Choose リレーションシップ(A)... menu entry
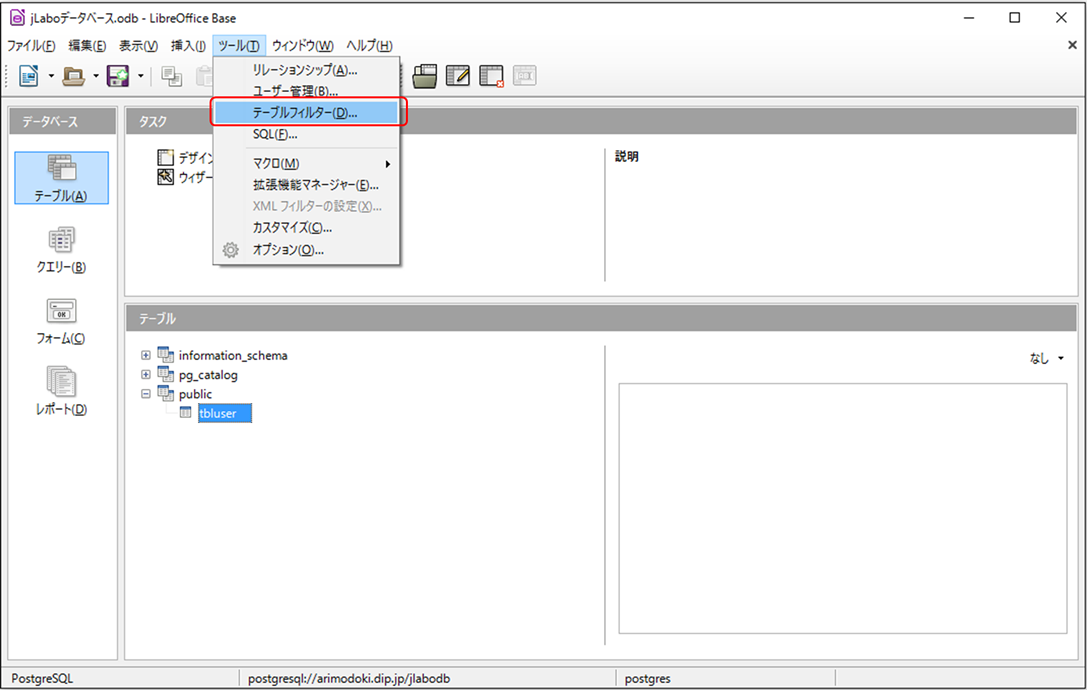This screenshot has width=1087, height=690. point(306,70)
